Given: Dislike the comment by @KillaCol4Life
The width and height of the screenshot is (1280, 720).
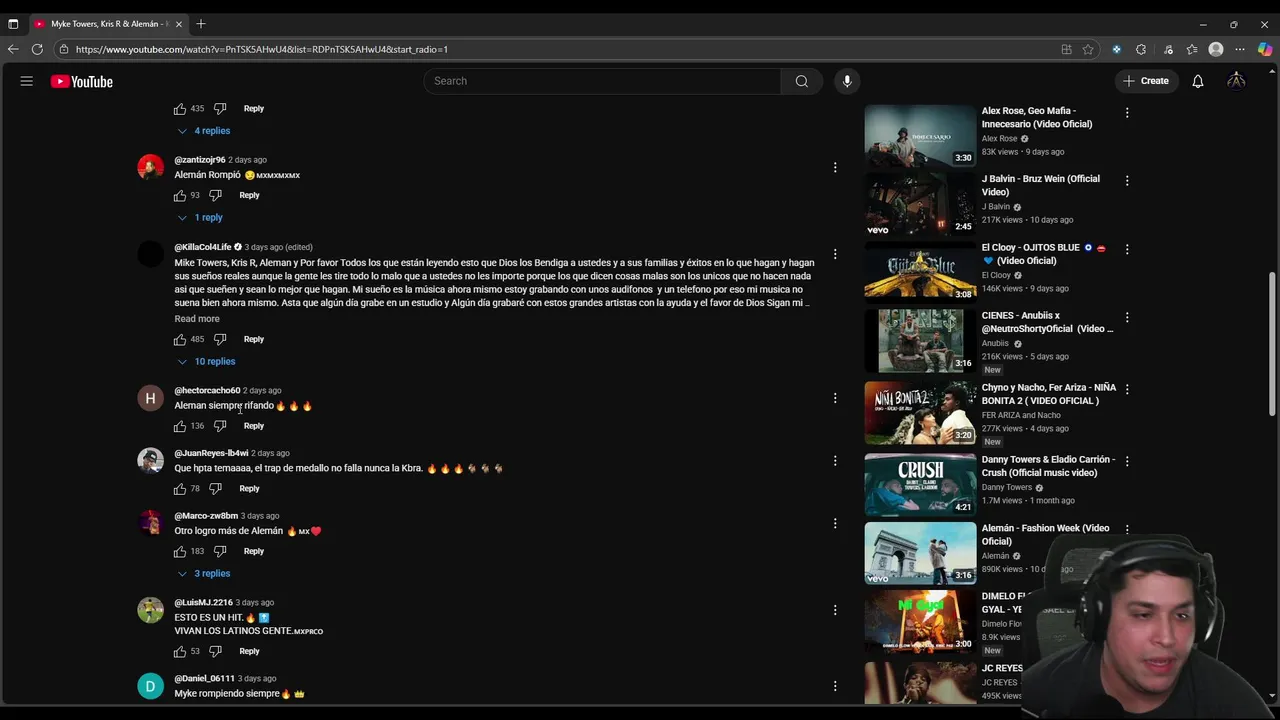Looking at the screenshot, I should pyautogui.click(x=220, y=339).
